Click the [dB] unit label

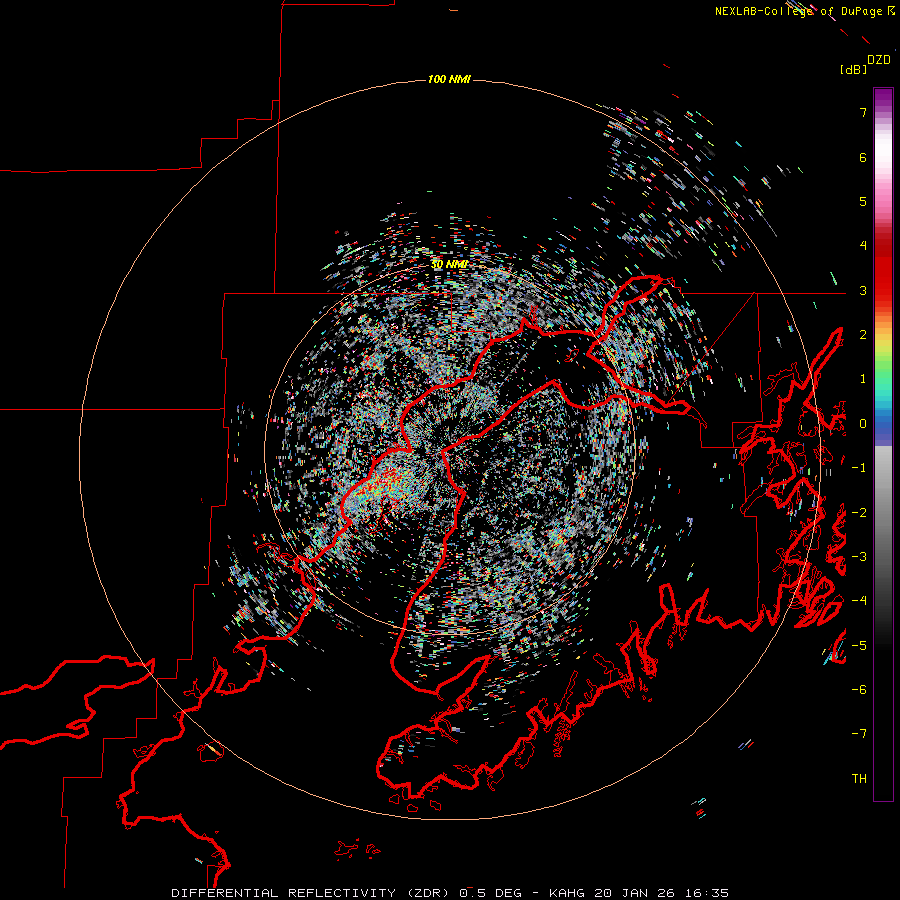[854, 69]
